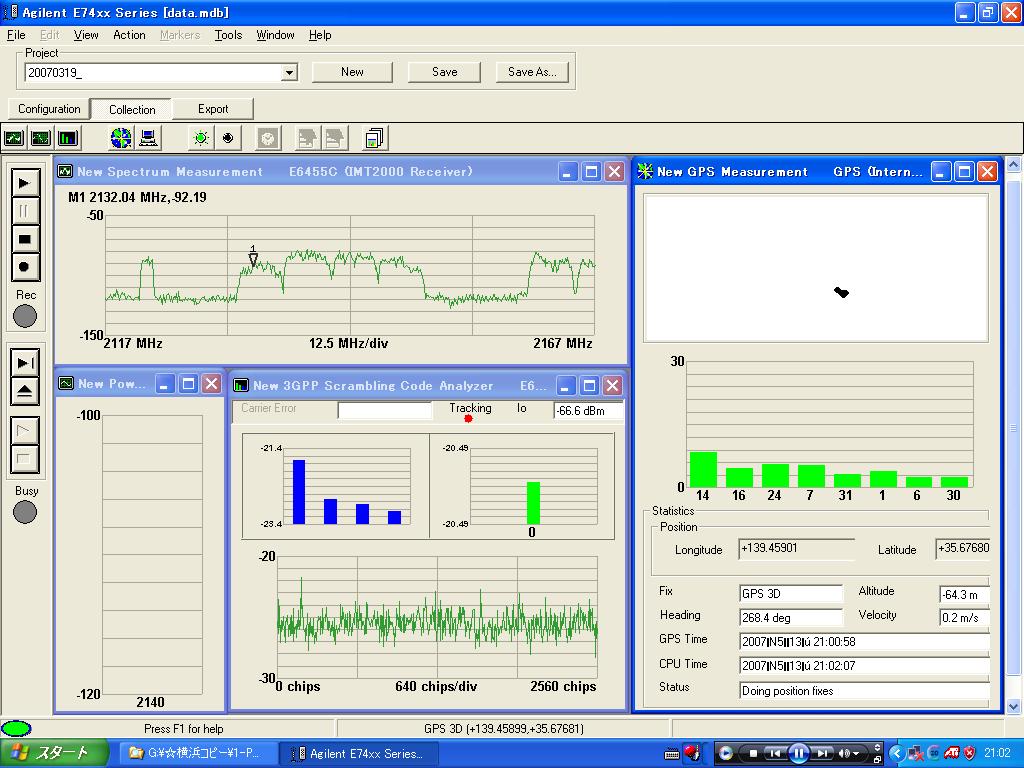Stop playback in the taskbar media player
The height and width of the screenshot is (768, 1024).
[x=752, y=754]
